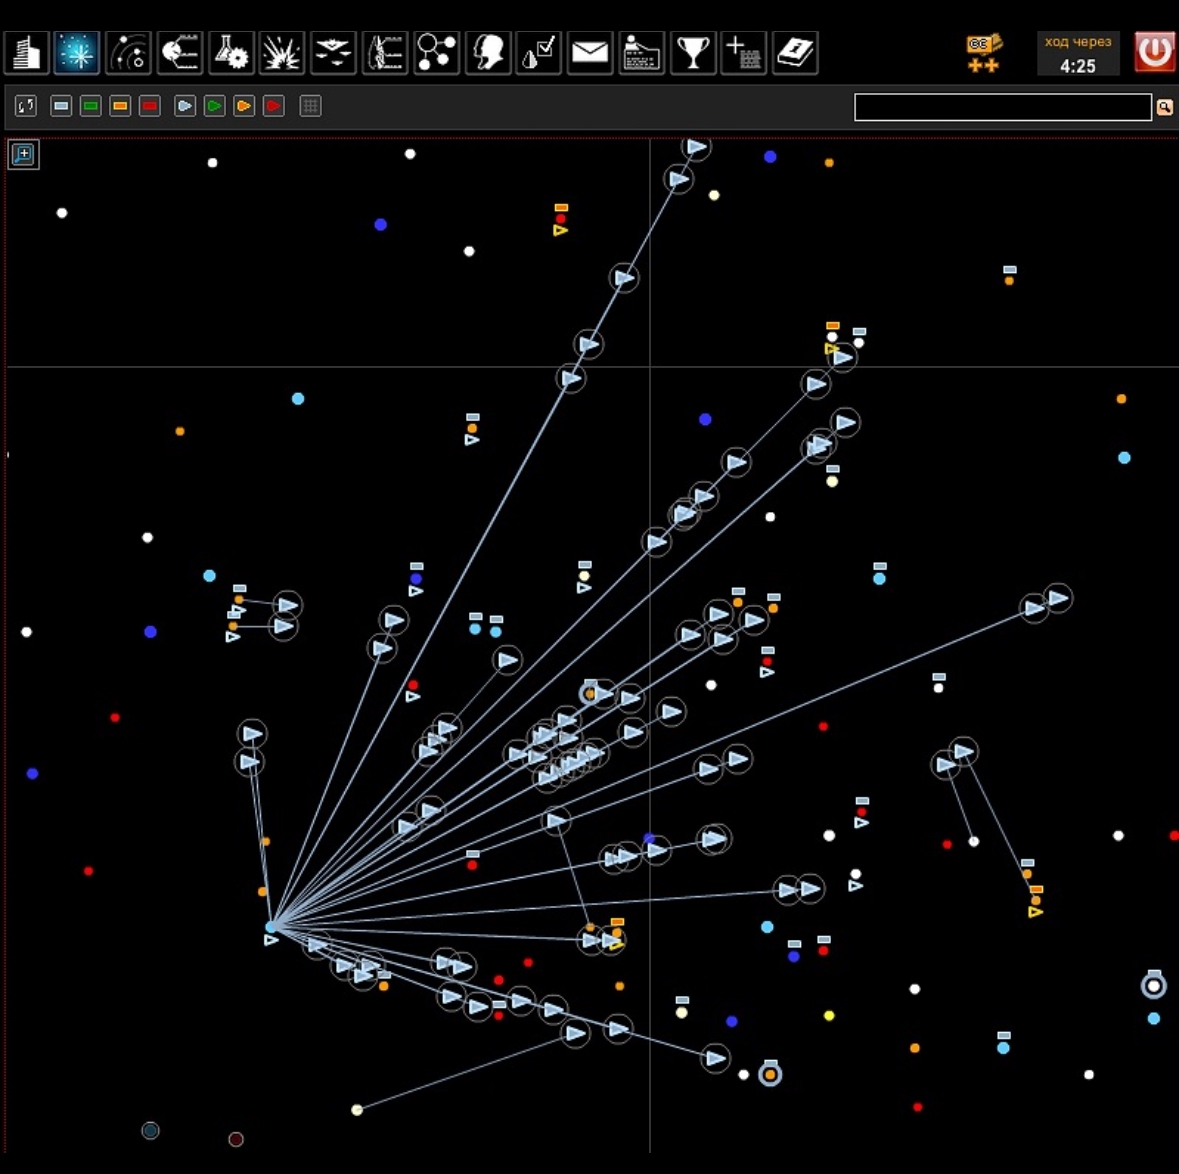Toggle the light-blue fleet arrow filter
Screen dimensions: 1179x1174
click(185, 106)
